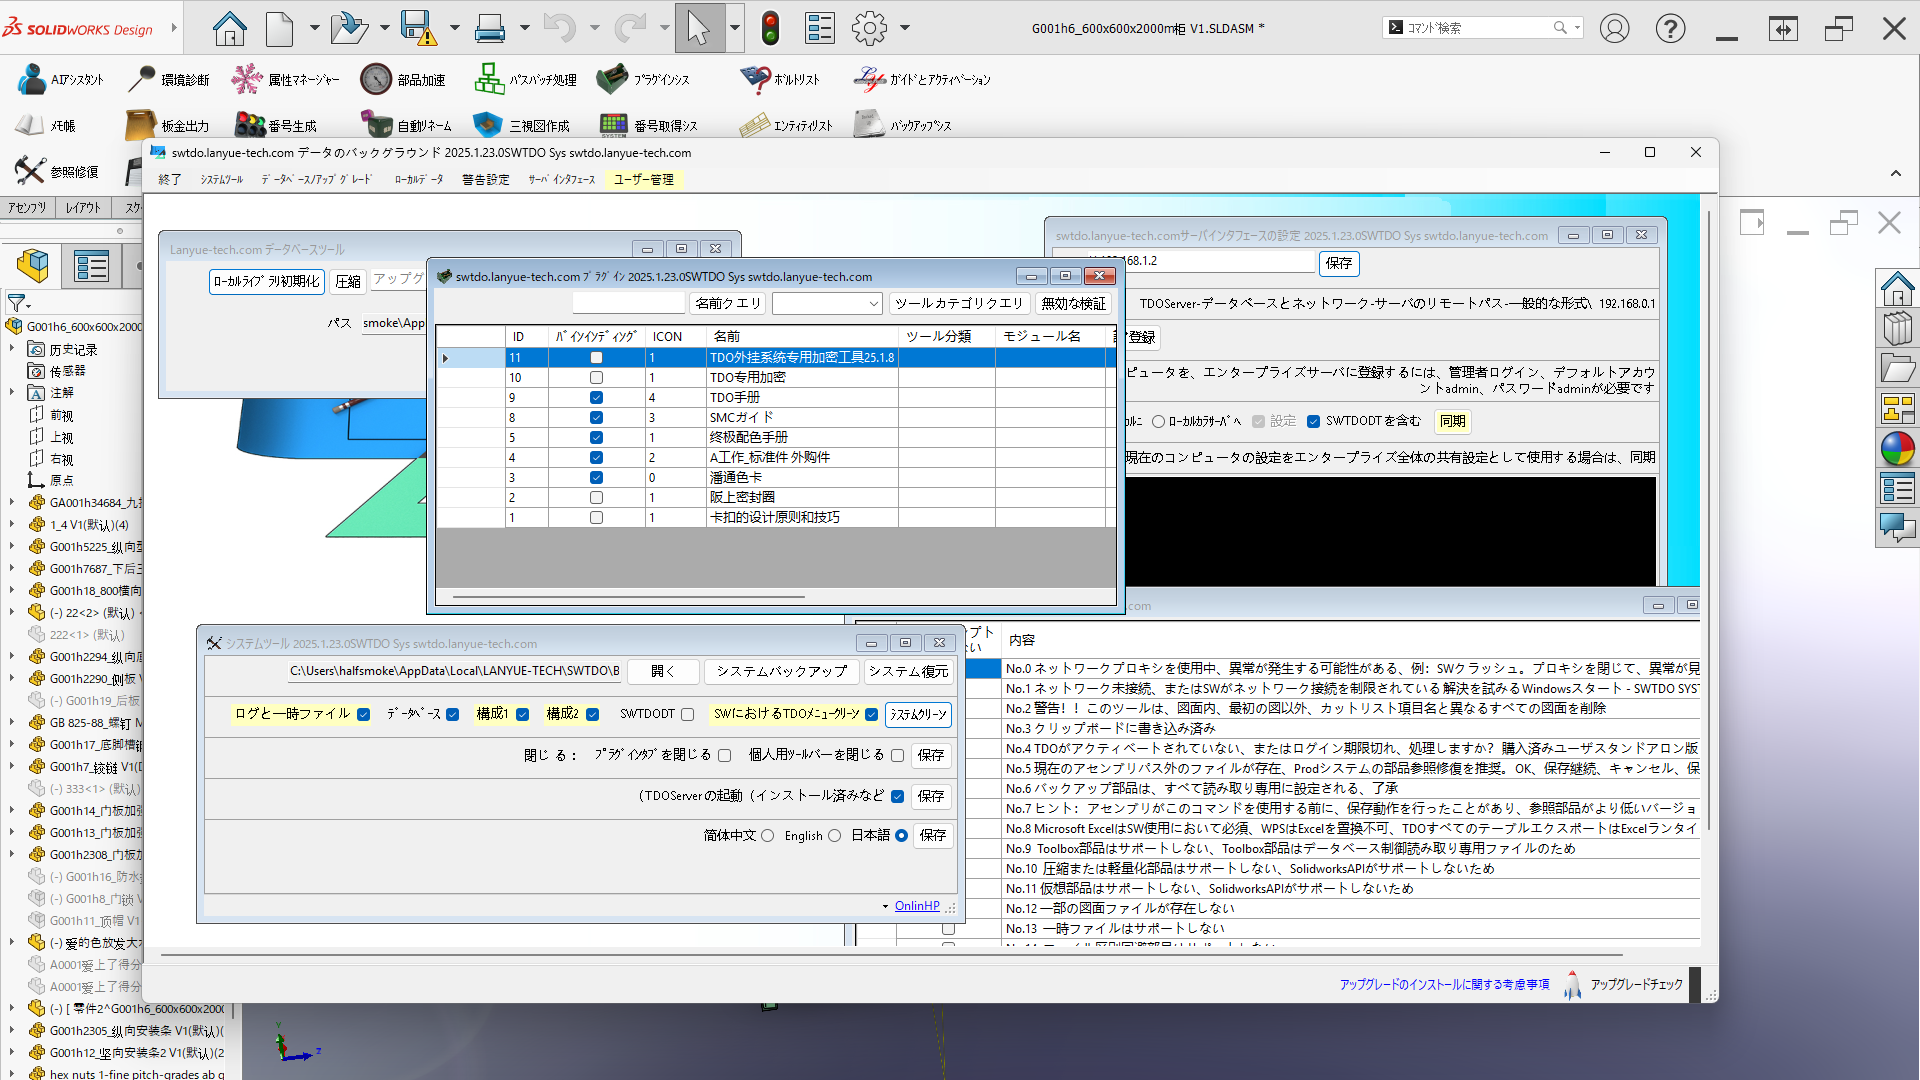Select the English language radio button

coord(835,836)
